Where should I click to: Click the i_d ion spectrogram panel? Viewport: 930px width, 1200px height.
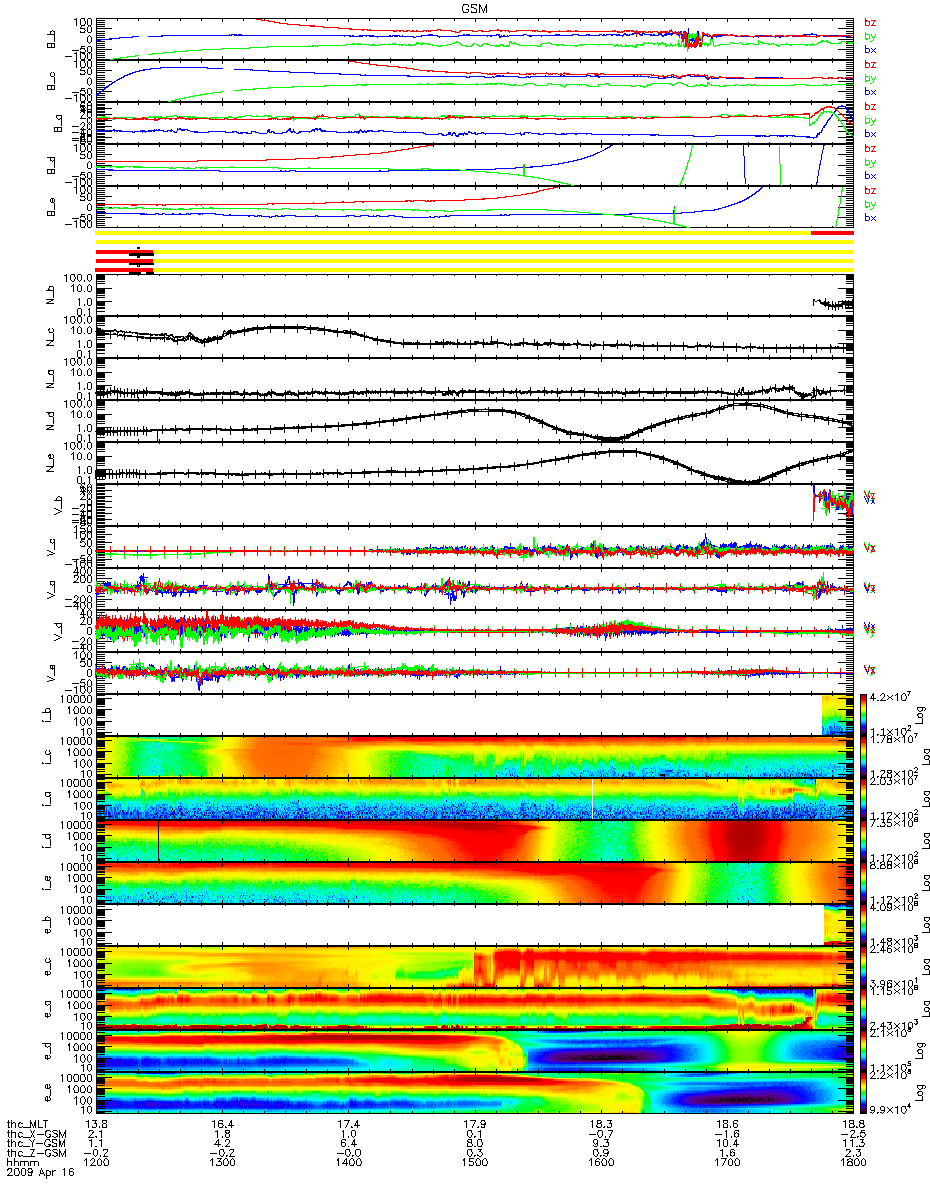(474, 840)
